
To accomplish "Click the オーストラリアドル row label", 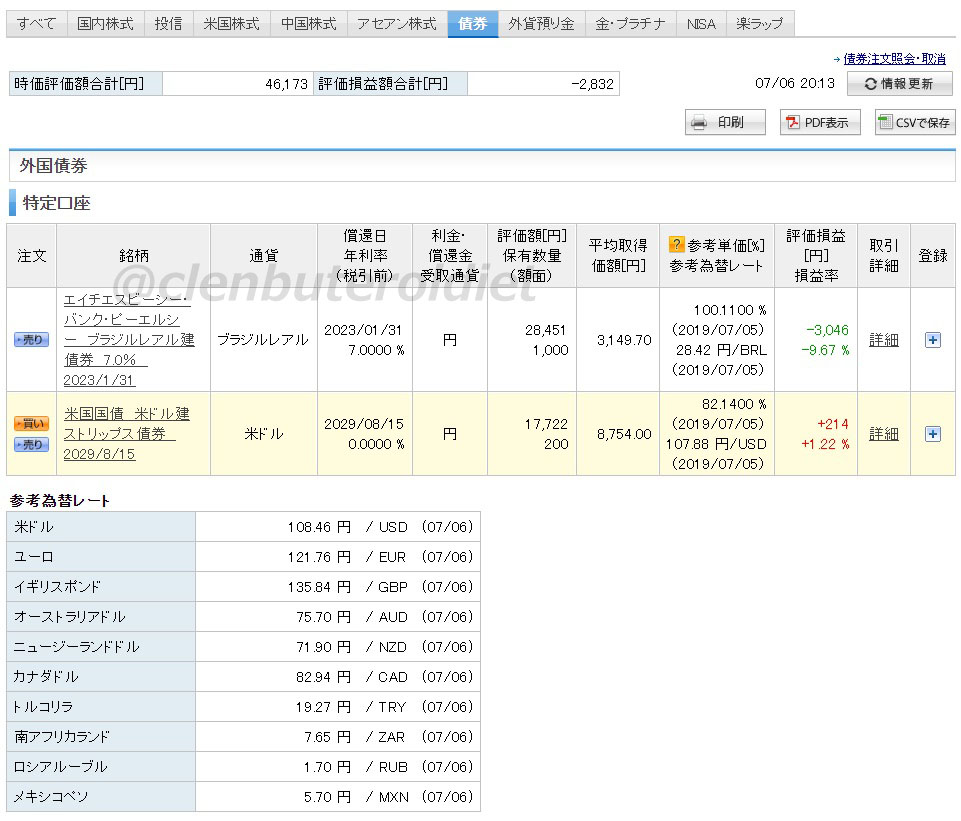I will tap(70, 618).
